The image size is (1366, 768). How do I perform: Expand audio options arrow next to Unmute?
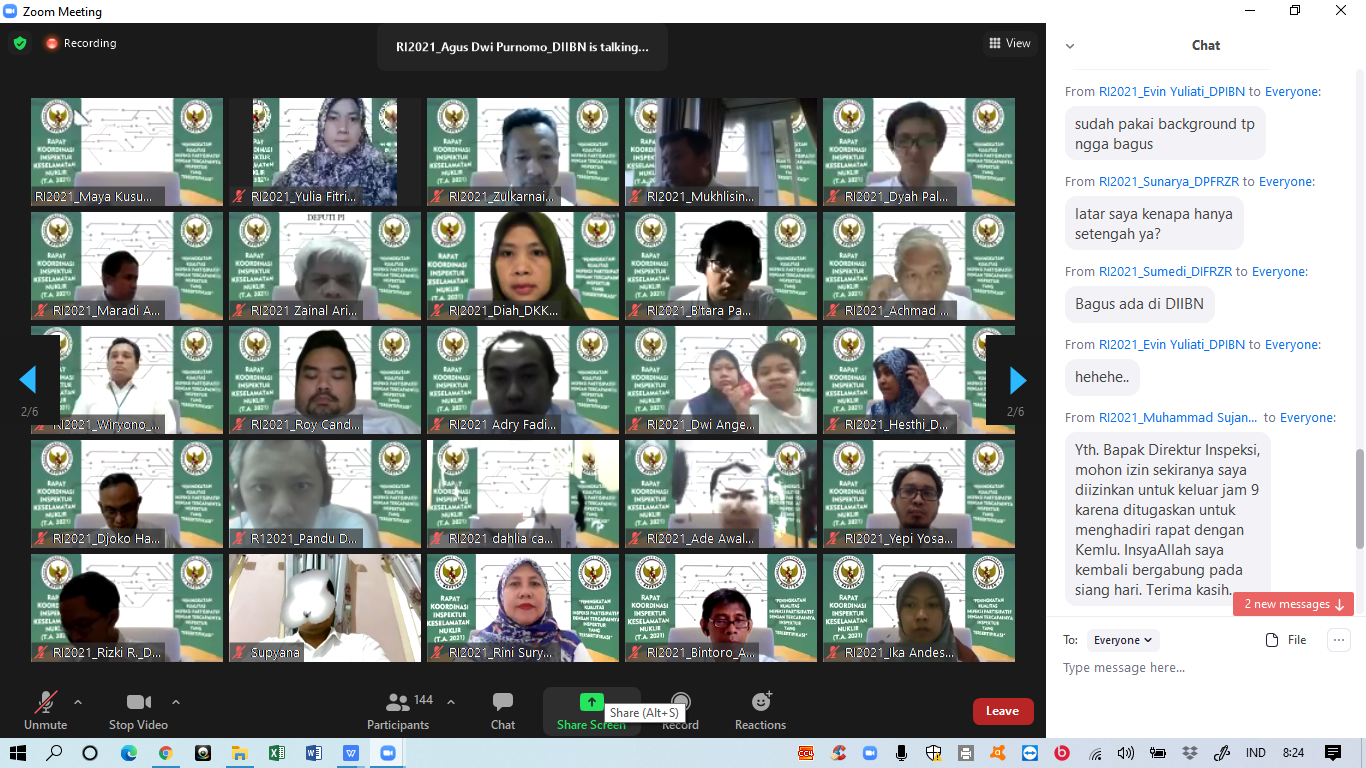(78, 702)
